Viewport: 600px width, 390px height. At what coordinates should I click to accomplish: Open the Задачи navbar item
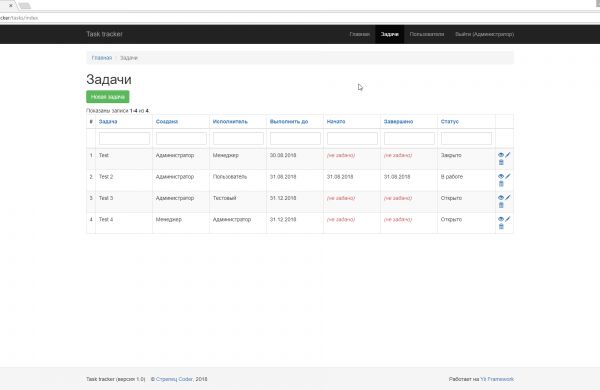390,34
